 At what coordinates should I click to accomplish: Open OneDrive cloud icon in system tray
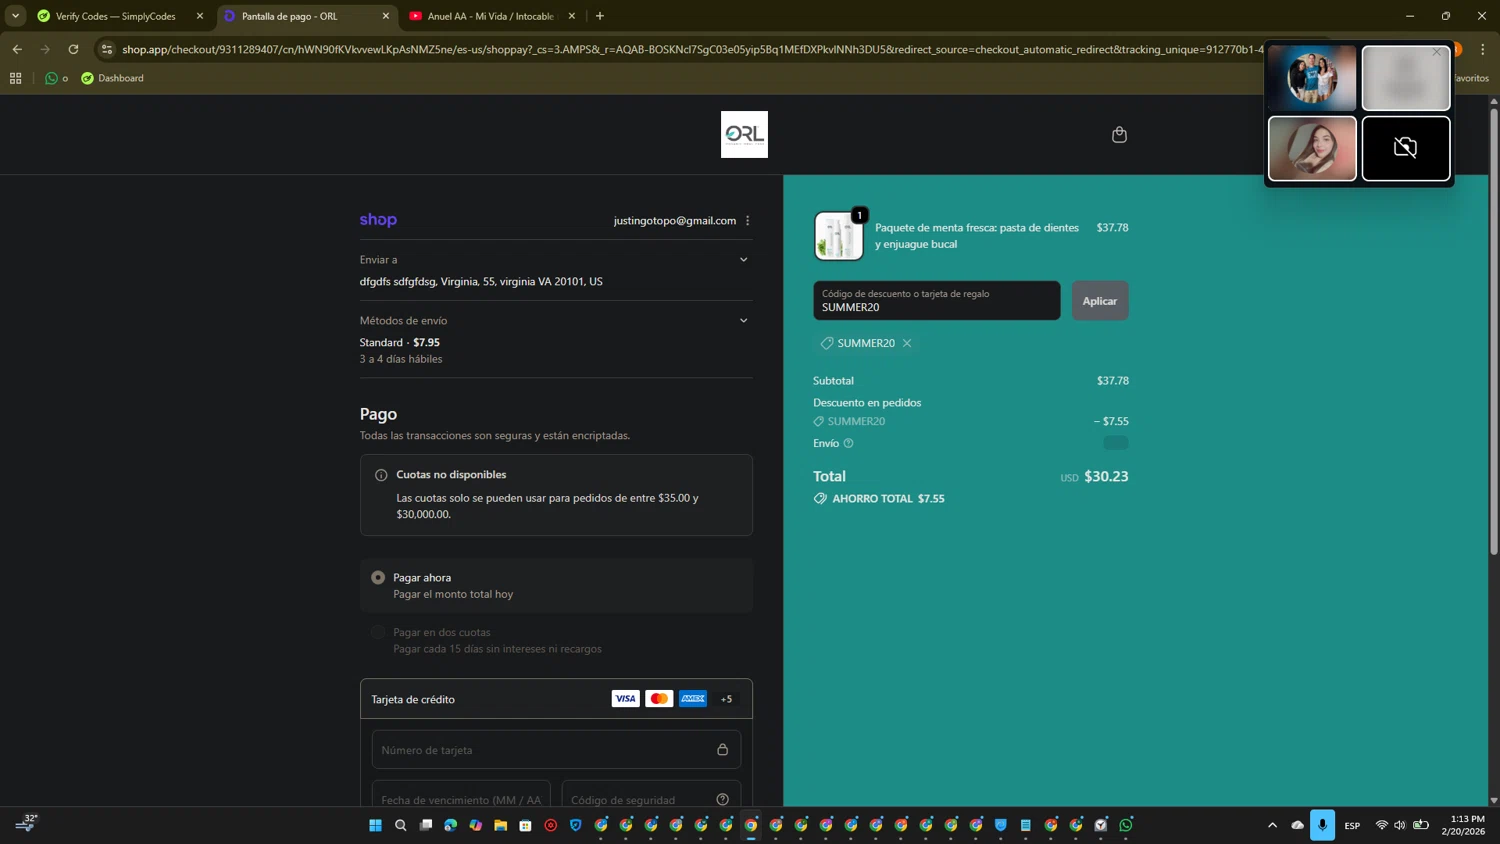point(1297,825)
